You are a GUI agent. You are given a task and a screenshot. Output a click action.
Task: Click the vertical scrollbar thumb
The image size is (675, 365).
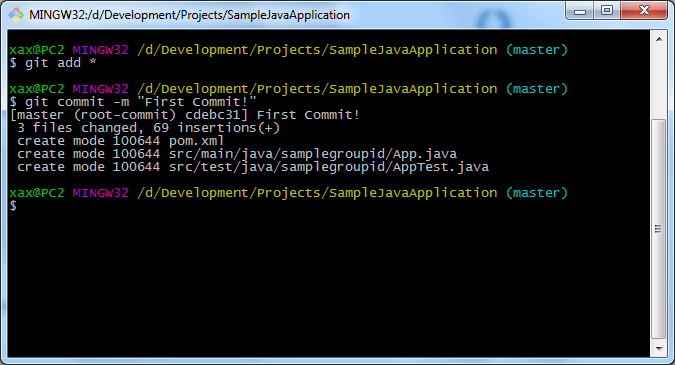tap(659, 229)
